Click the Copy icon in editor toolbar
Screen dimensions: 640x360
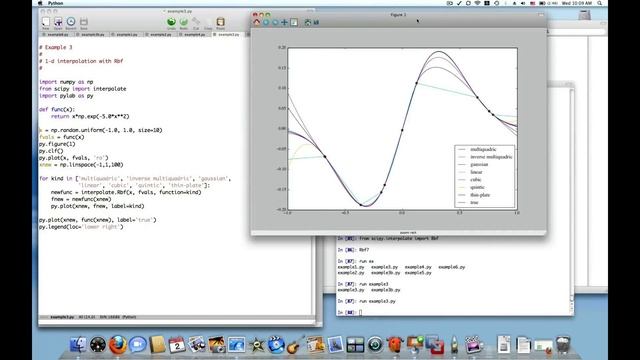208,22
